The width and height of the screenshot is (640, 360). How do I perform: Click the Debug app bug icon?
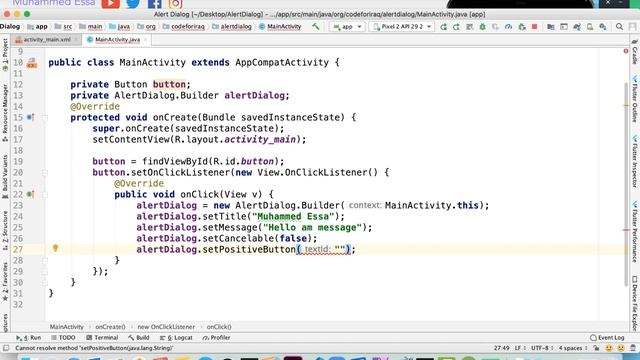pyautogui.click(x=482, y=27)
